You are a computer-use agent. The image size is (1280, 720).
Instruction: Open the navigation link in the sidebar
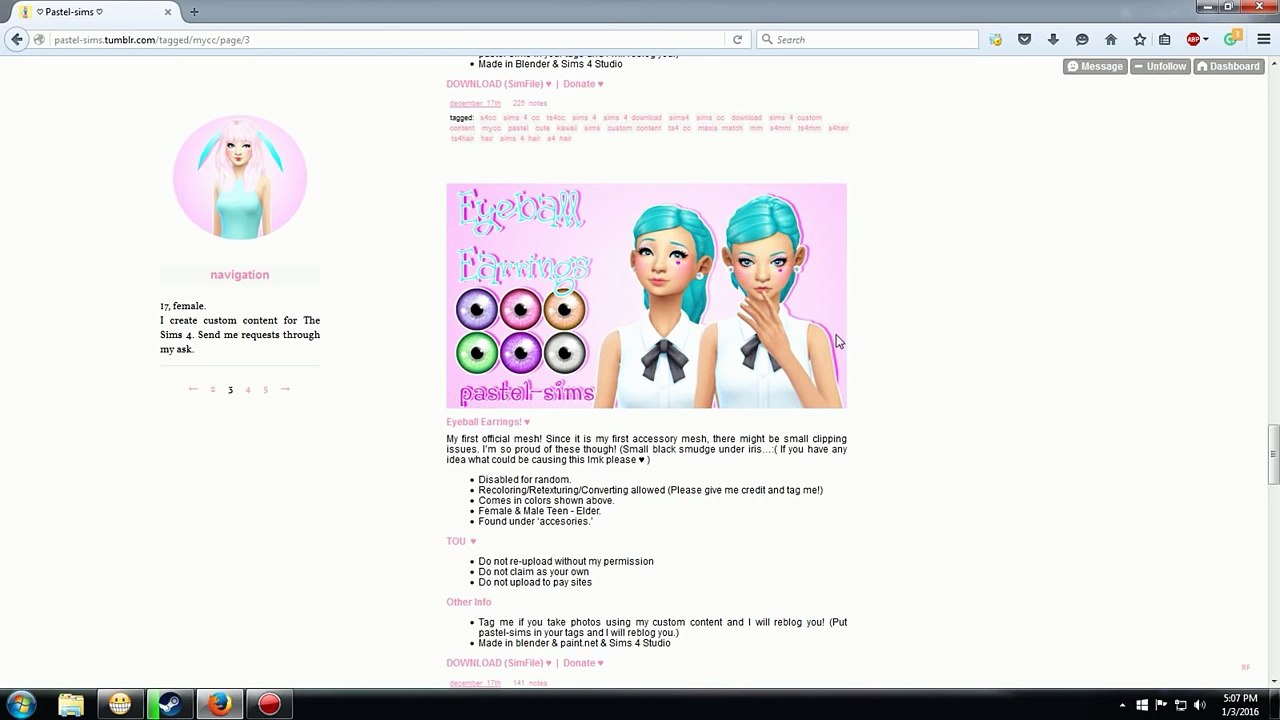coord(240,274)
